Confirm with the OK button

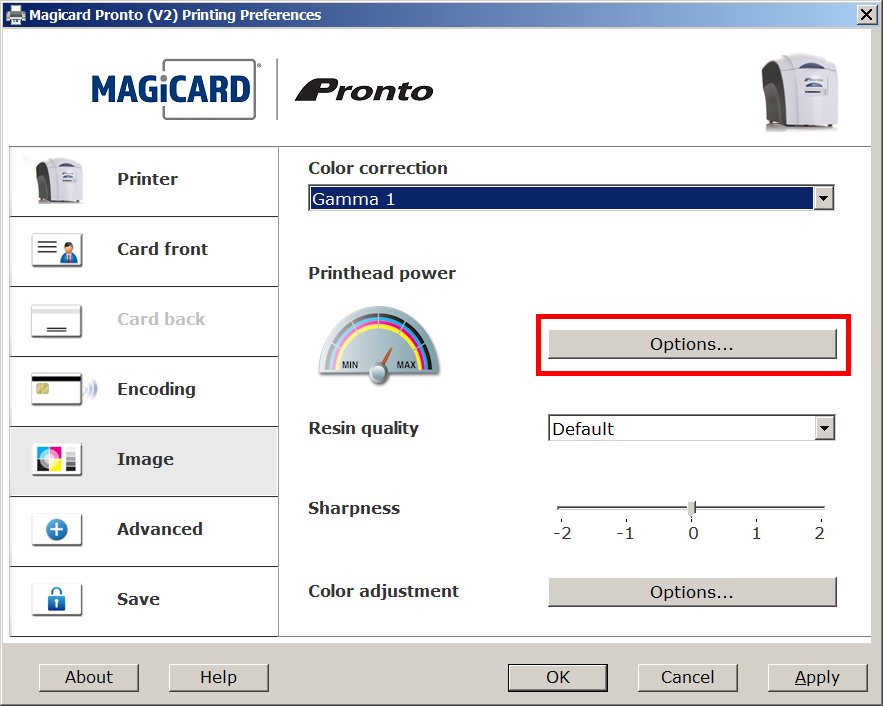click(558, 677)
